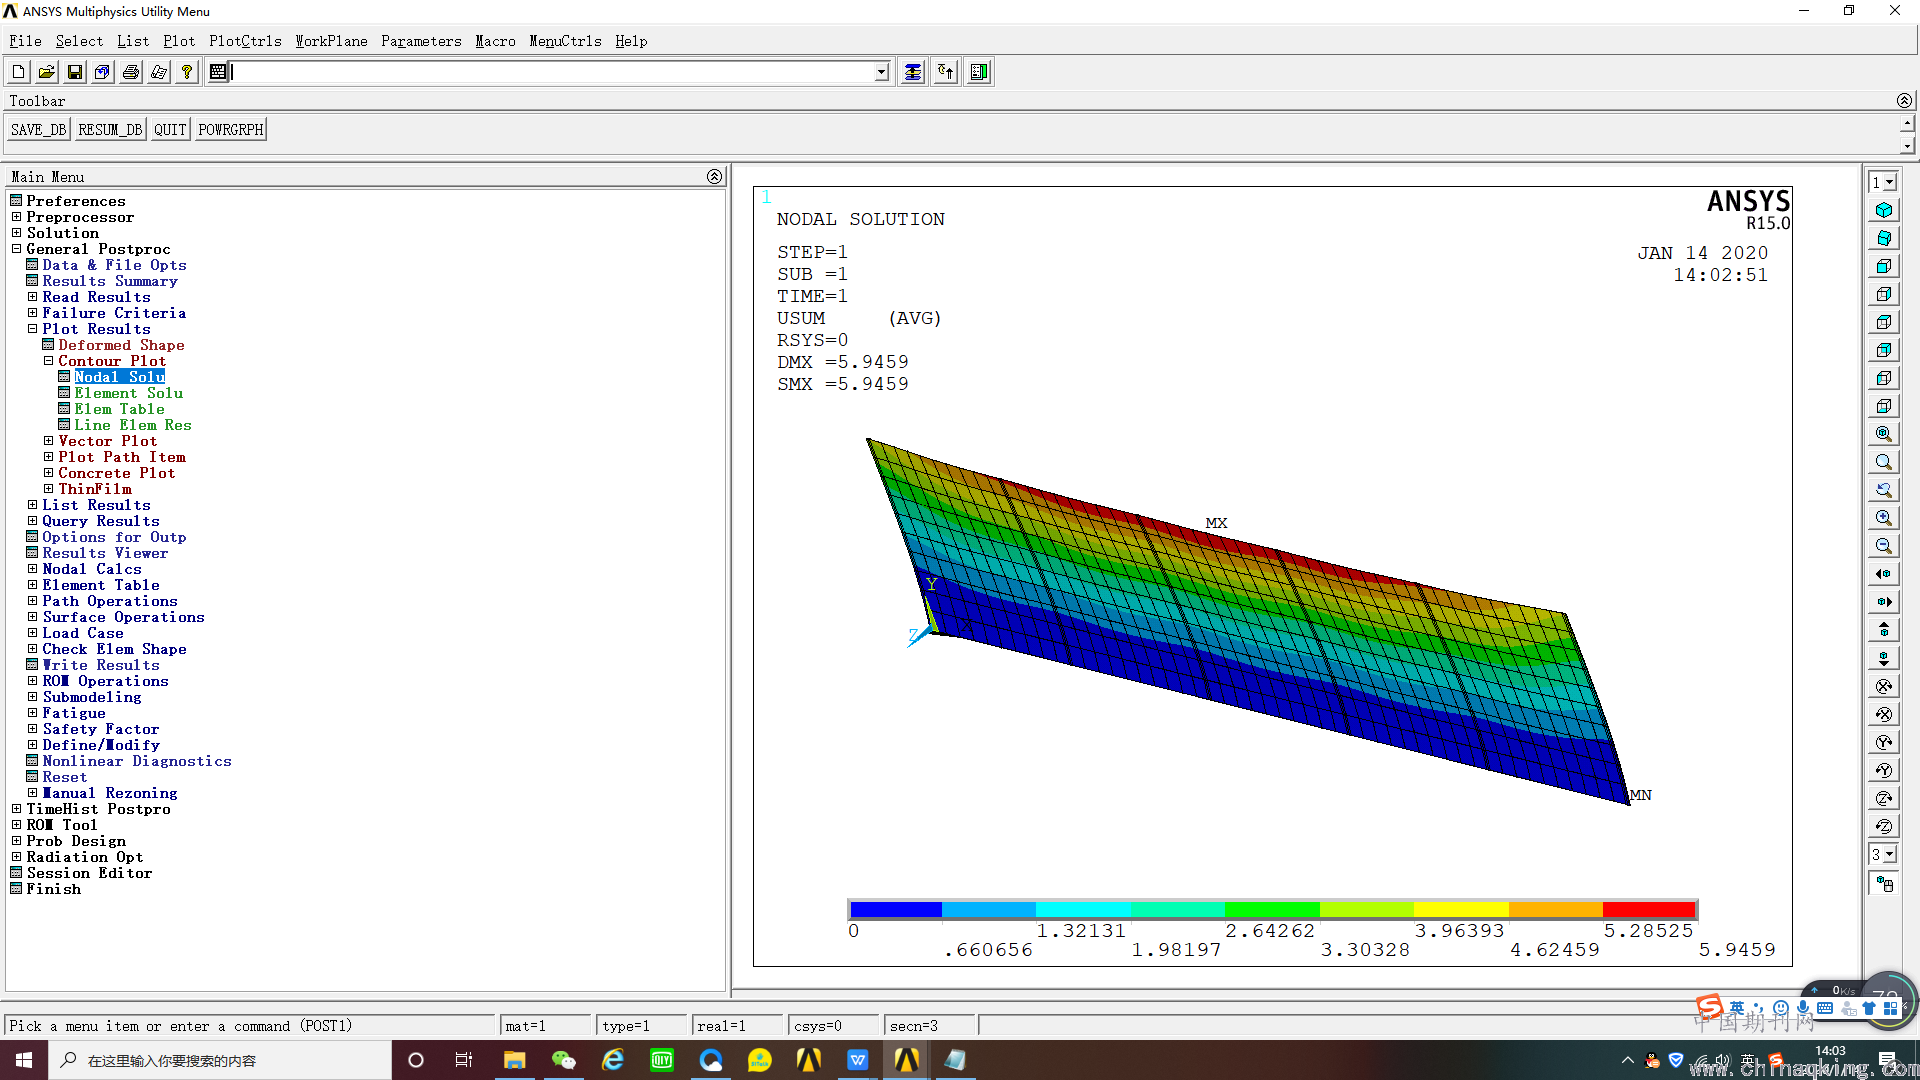Collapse the Toolbar panel chevron
This screenshot has width=1920, height=1080.
1904,101
